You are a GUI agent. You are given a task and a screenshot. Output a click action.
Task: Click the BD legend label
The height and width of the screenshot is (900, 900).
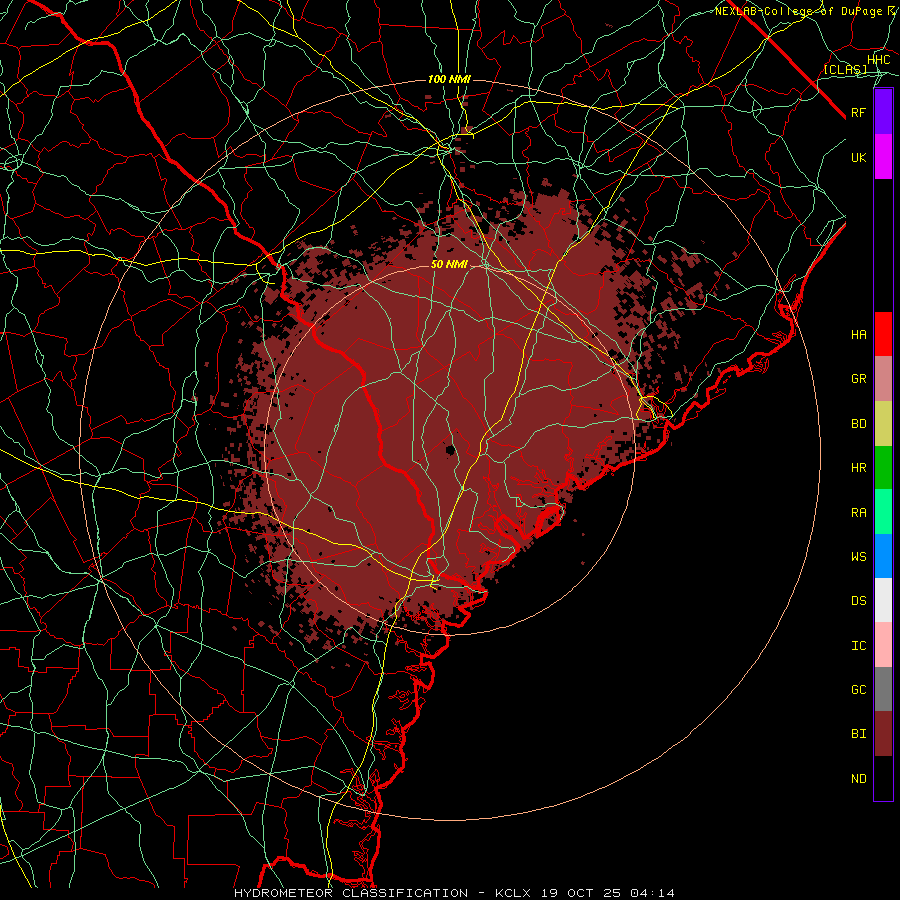click(x=858, y=424)
